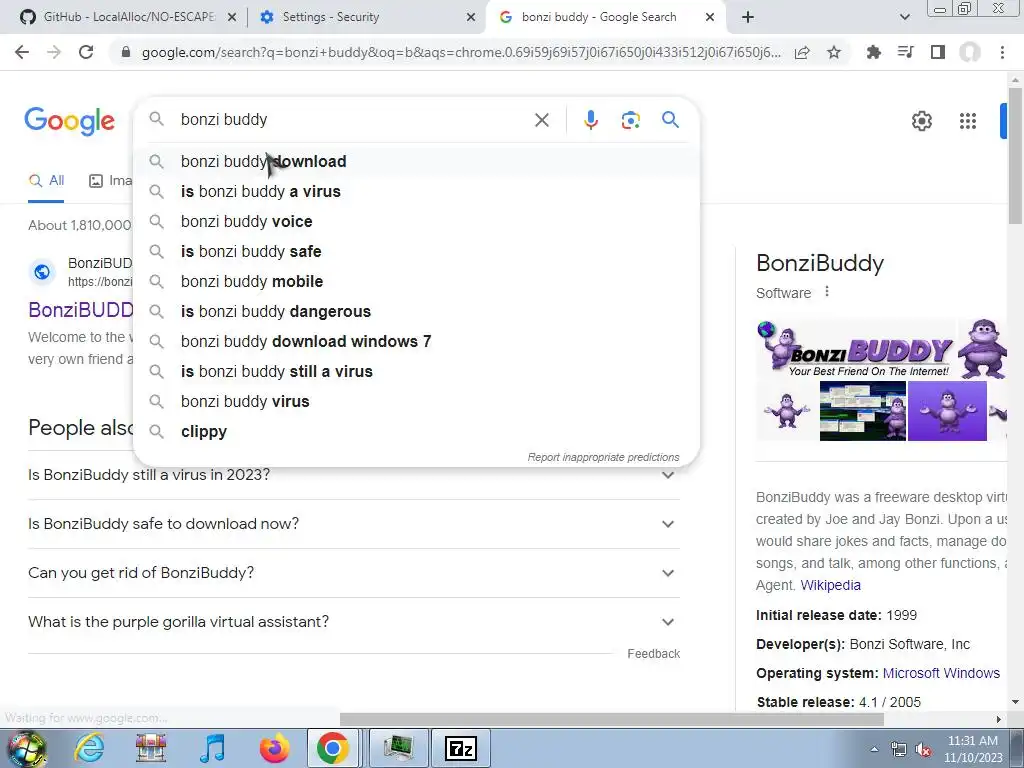Open the Microsoft Windows link
This screenshot has height=768, width=1024.
941,673
